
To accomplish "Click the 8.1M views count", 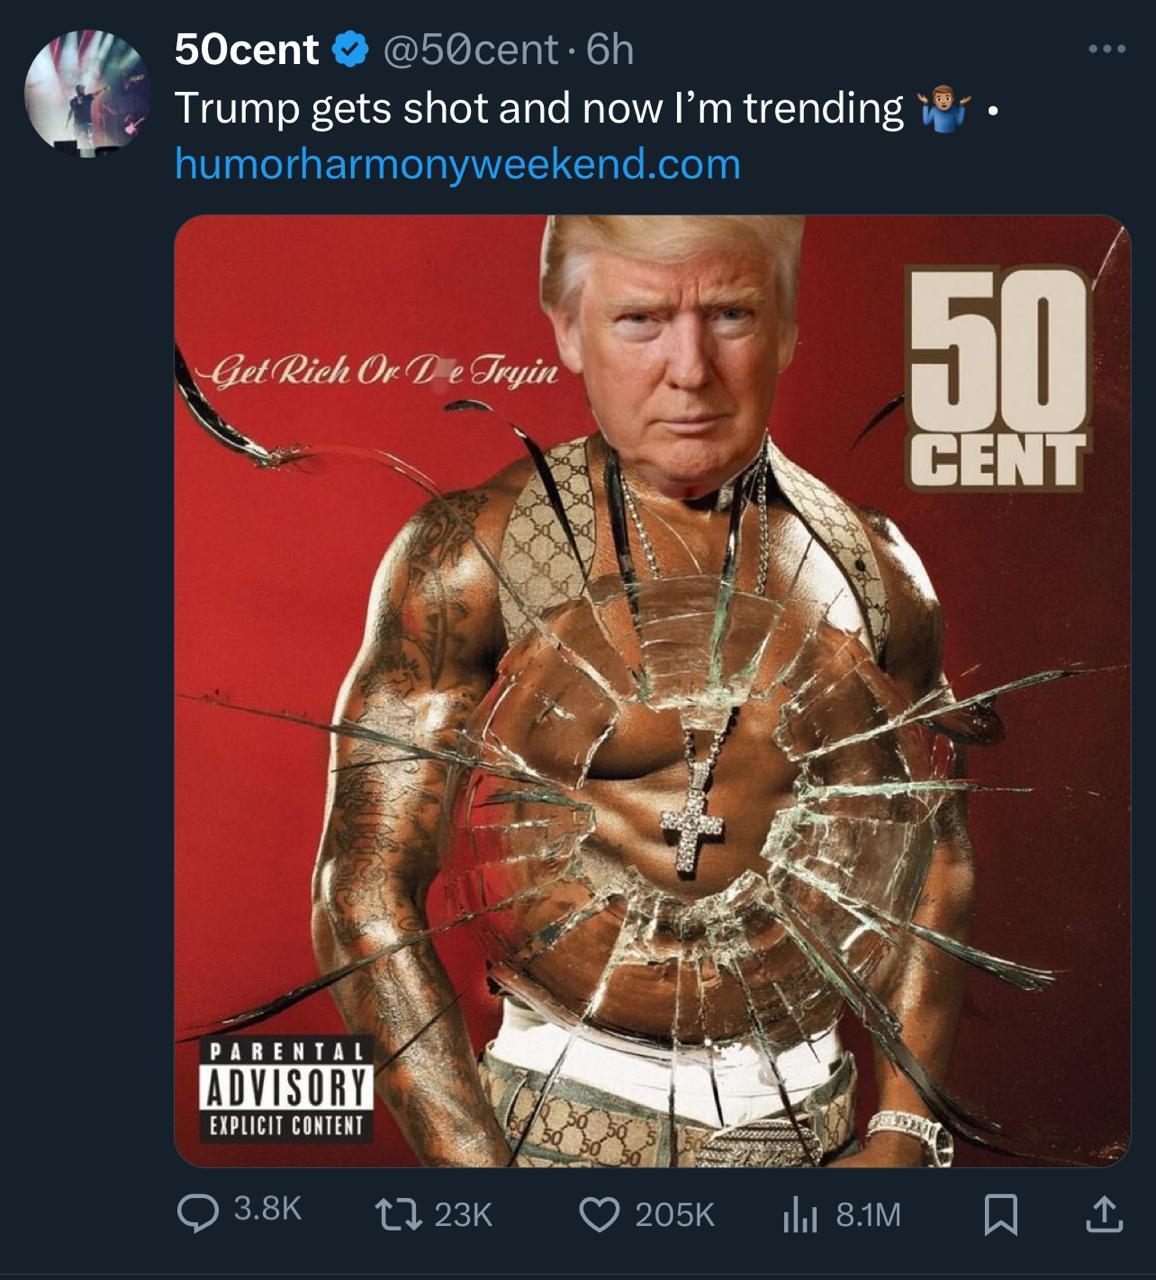I will (868, 1215).
